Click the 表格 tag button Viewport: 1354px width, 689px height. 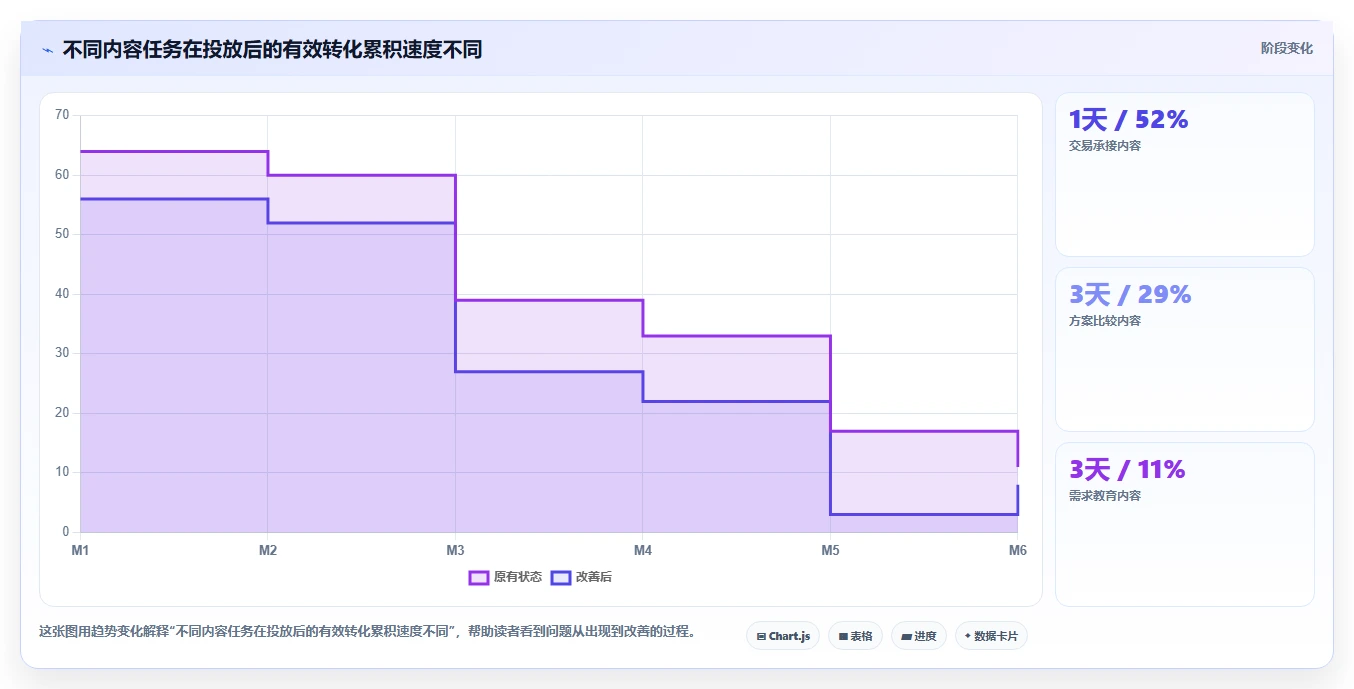855,636
